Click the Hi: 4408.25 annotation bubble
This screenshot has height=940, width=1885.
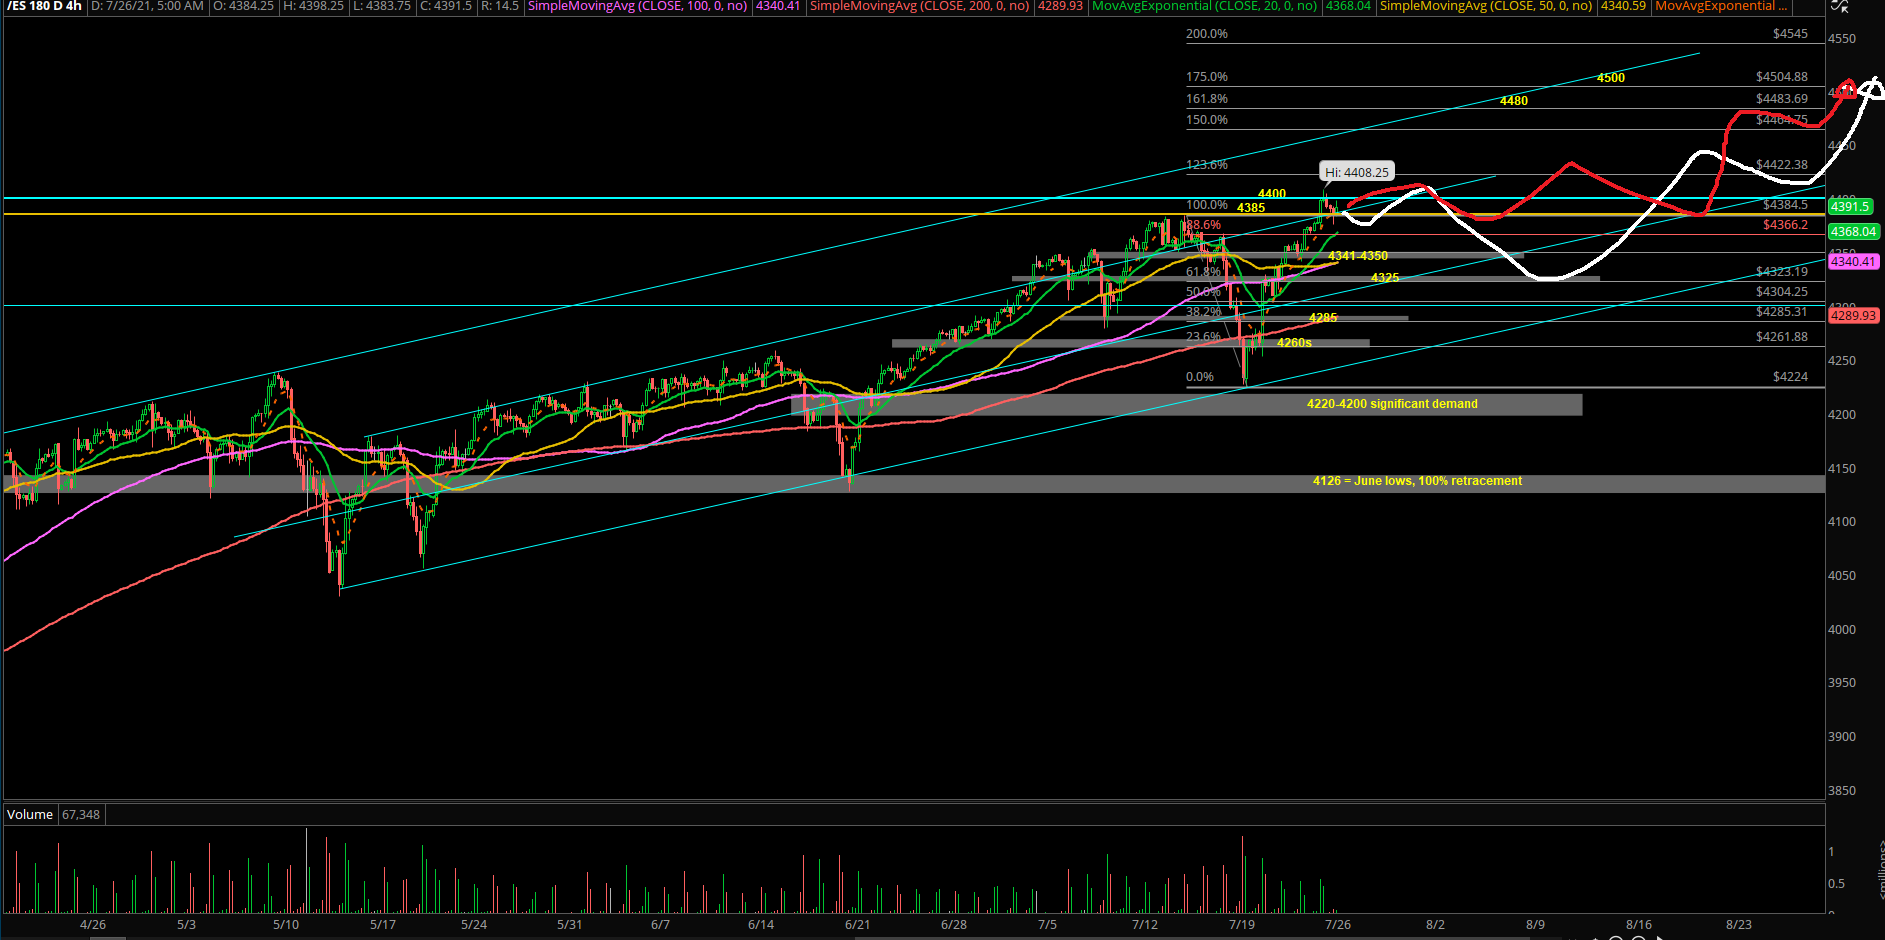(x=1356, y=171)
